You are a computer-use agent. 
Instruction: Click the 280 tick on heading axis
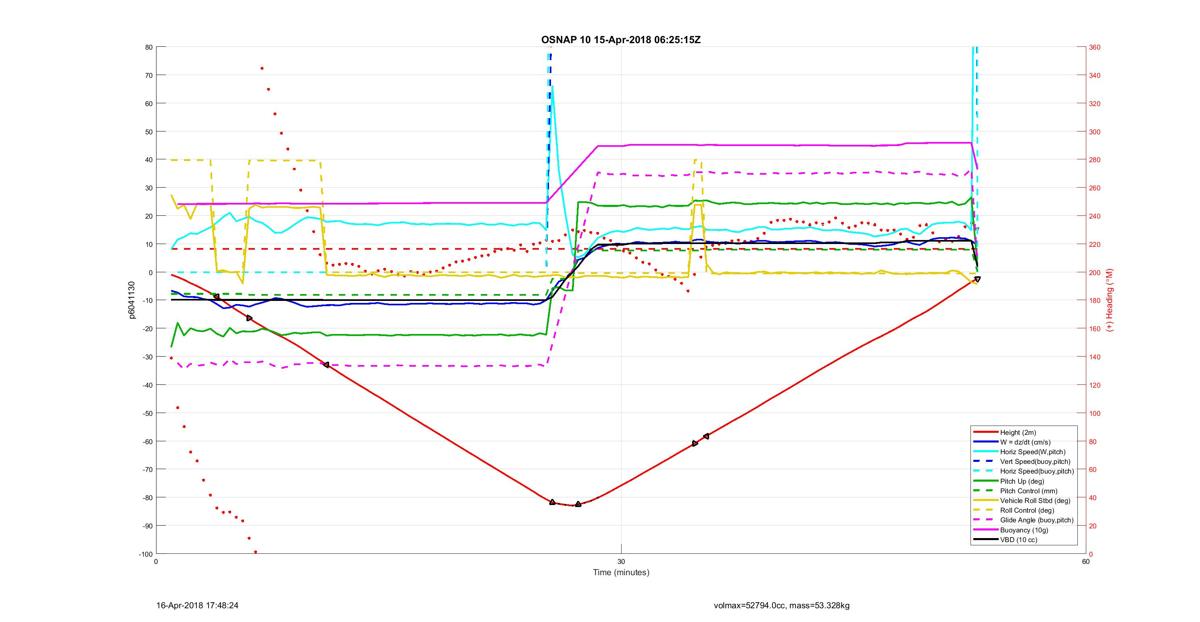[1094, 160]
